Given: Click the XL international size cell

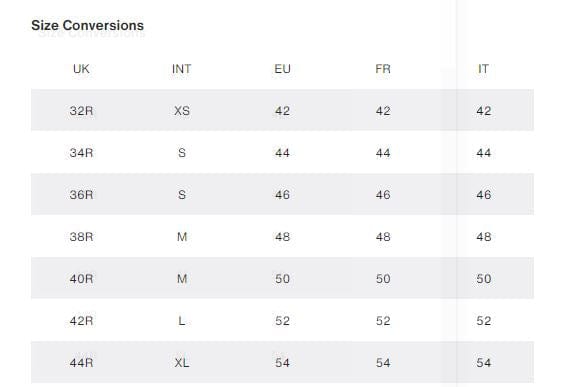Looking at the screenshot, I should click(x=182, y=363).
